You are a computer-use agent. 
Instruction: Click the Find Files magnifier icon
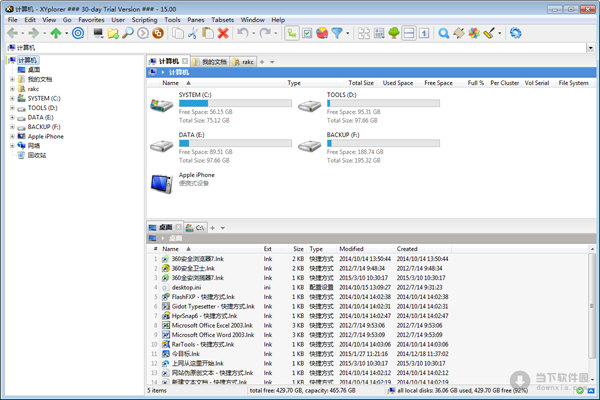[x=128, y=33]
